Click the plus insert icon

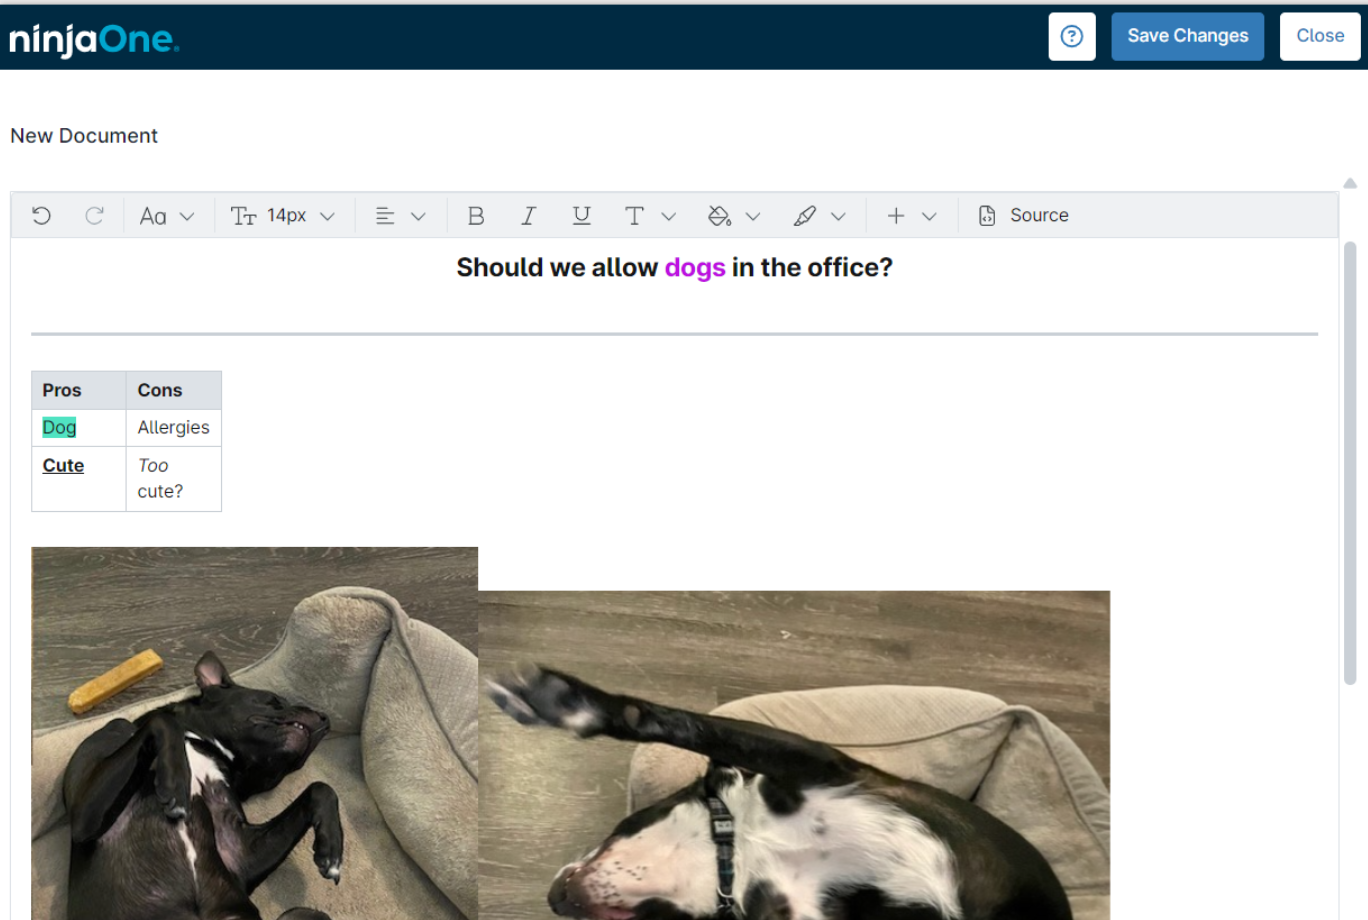pyautogui.click(x=896, y=215)
